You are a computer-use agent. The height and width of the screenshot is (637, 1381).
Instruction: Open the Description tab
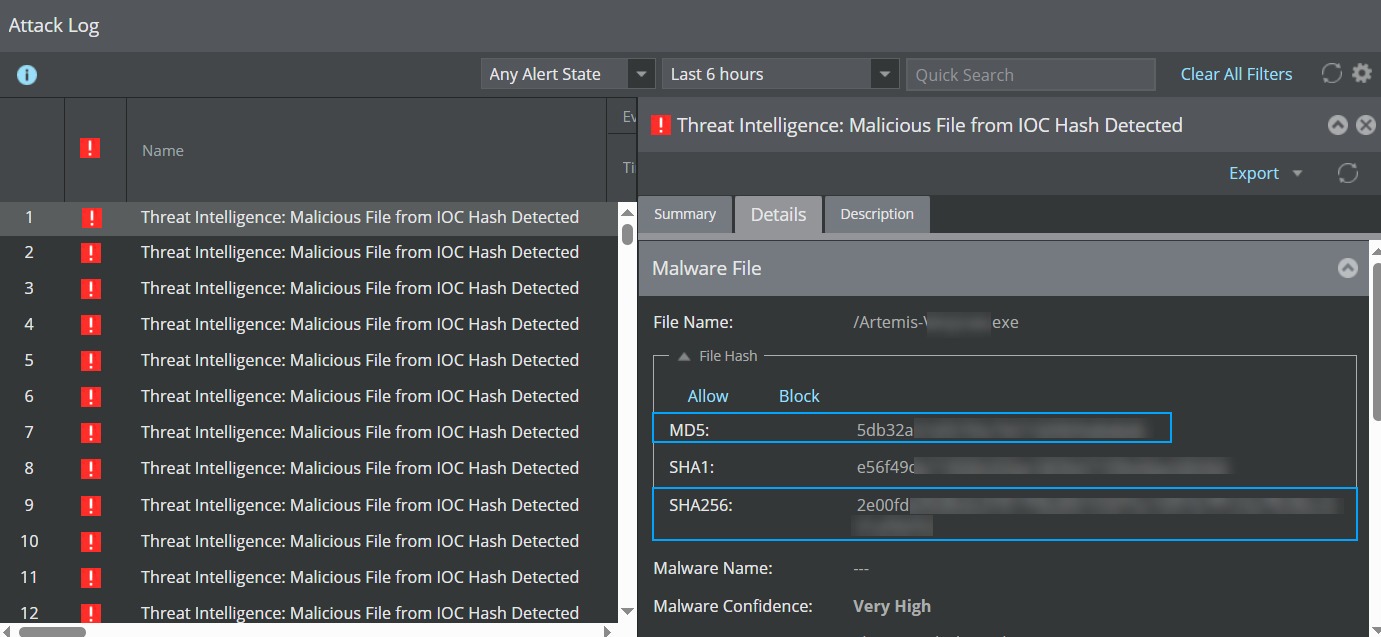click(877, 214)
